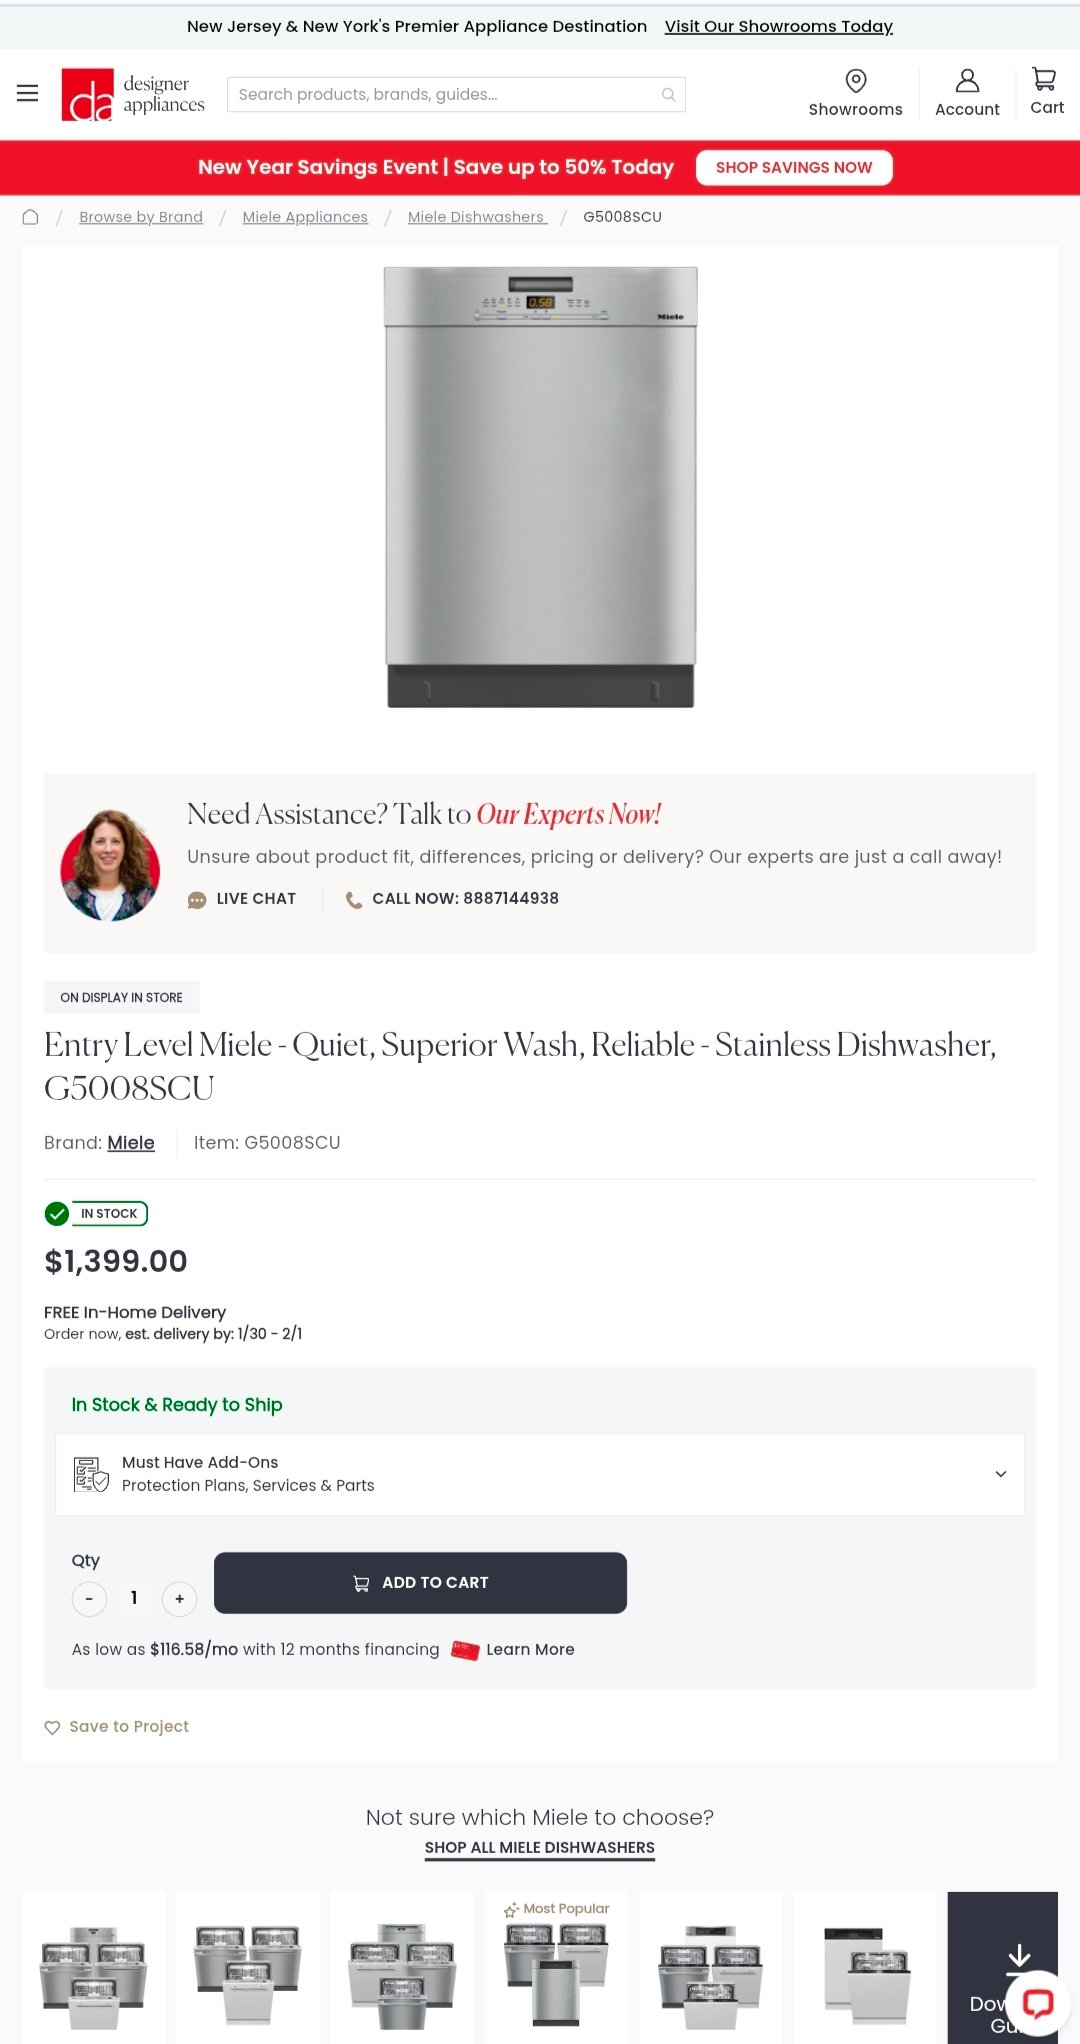1080x2044 pixels.
Task: Click the Save to Project heart
Action: 53,1727
